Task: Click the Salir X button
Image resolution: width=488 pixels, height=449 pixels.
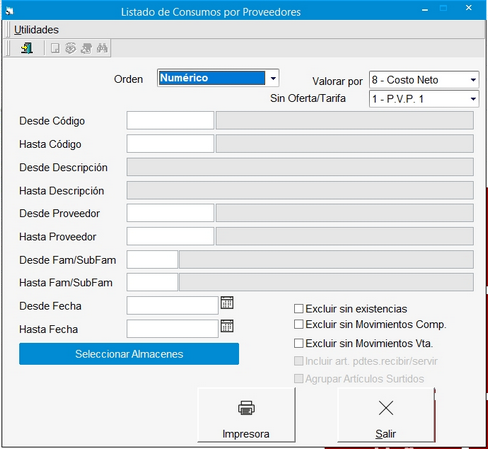Action: pos(386,415)
